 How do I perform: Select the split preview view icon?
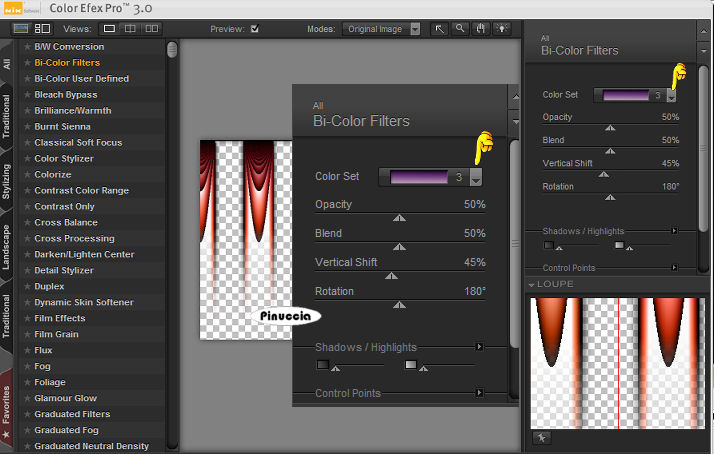tap(130, 29)
